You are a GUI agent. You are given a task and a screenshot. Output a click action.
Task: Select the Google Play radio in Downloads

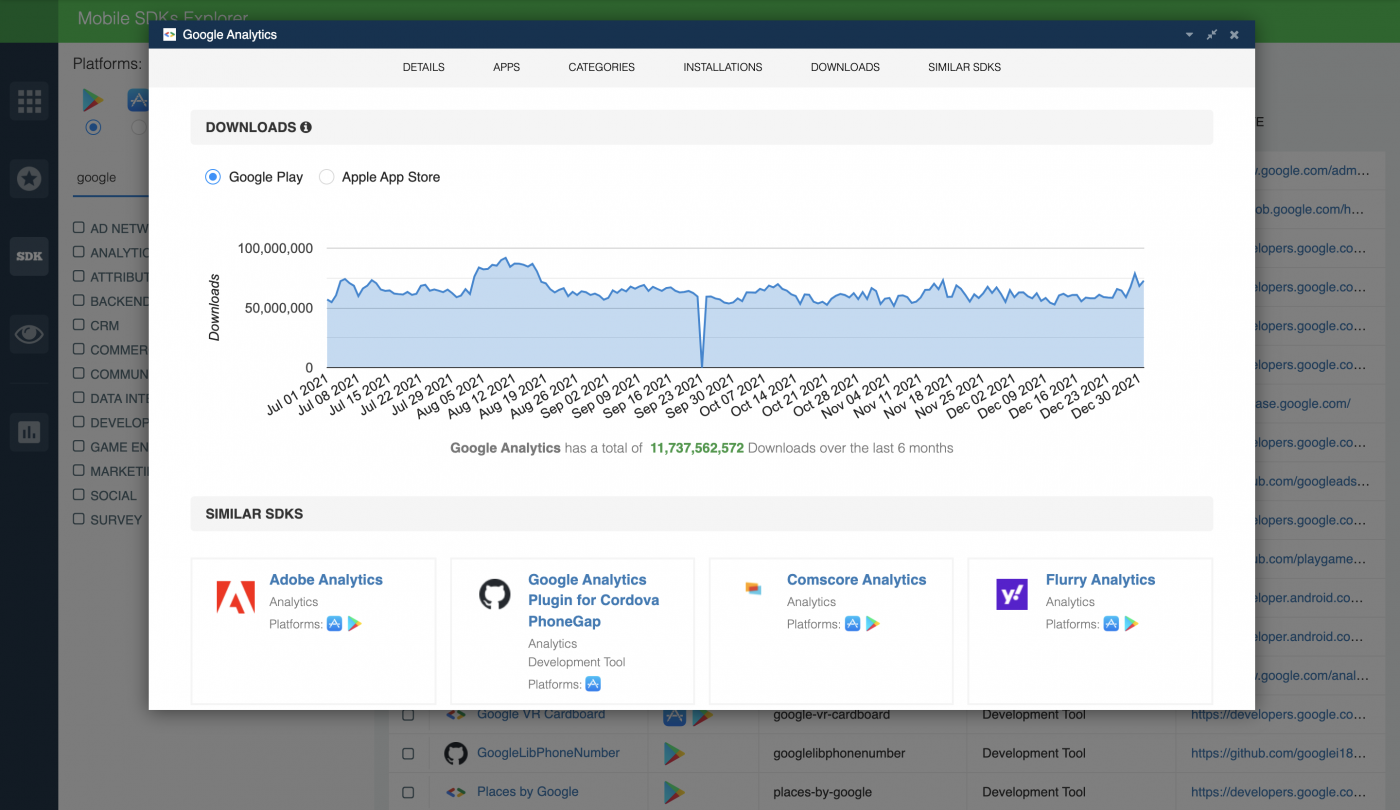[212, 177]
